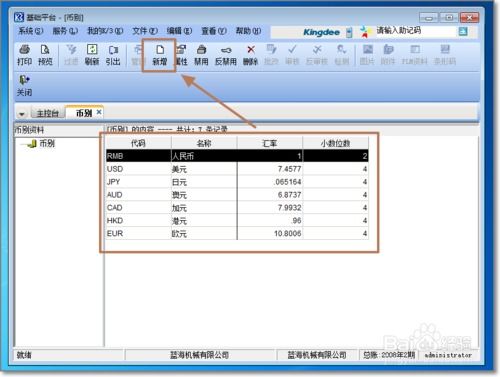Open the 编辑(E) menu
This screenshot has height=377, width=500.
pyautogui.click(x=179, y=31)
